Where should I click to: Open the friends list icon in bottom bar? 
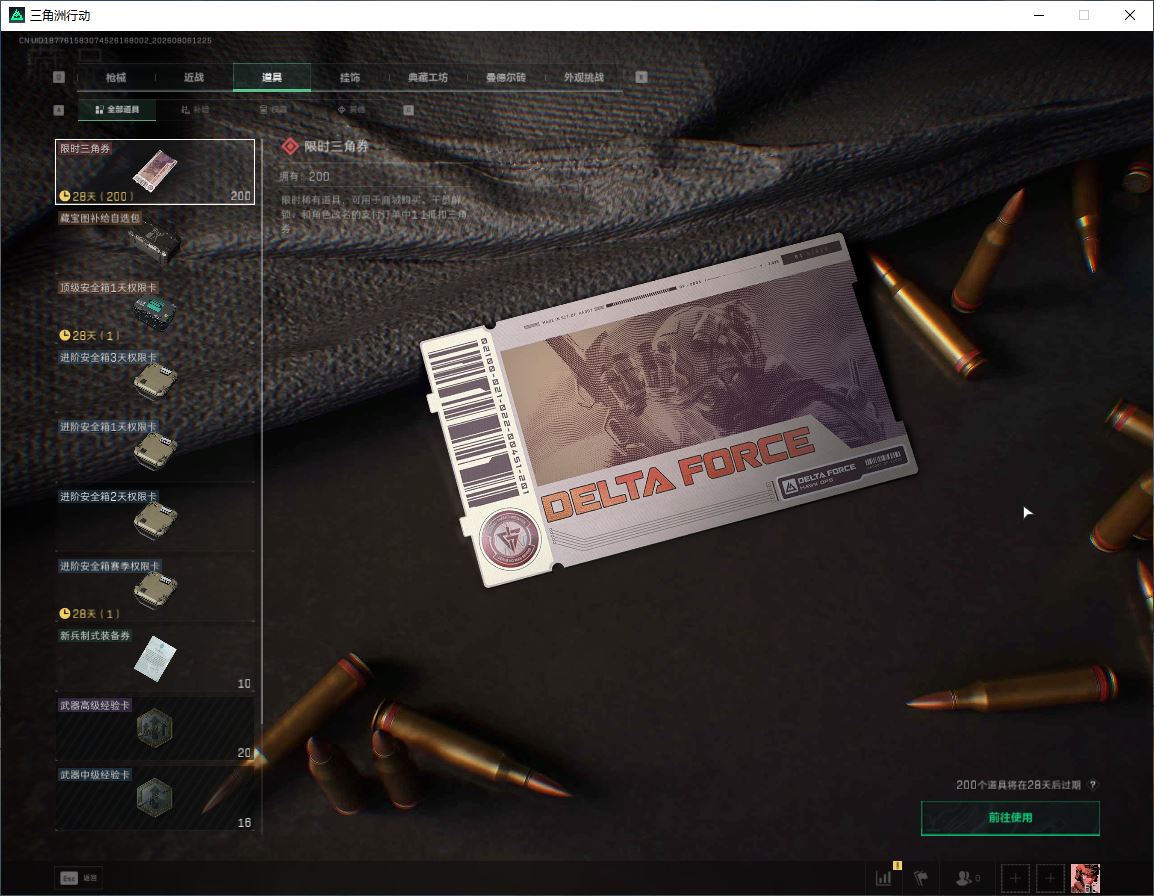click(967, 878)
